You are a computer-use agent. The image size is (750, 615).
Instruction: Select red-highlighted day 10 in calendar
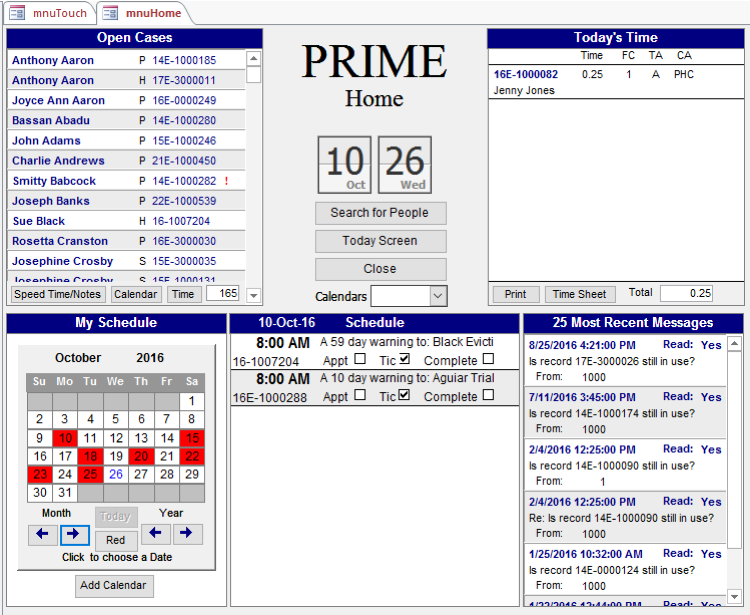[x=65, y=438]
